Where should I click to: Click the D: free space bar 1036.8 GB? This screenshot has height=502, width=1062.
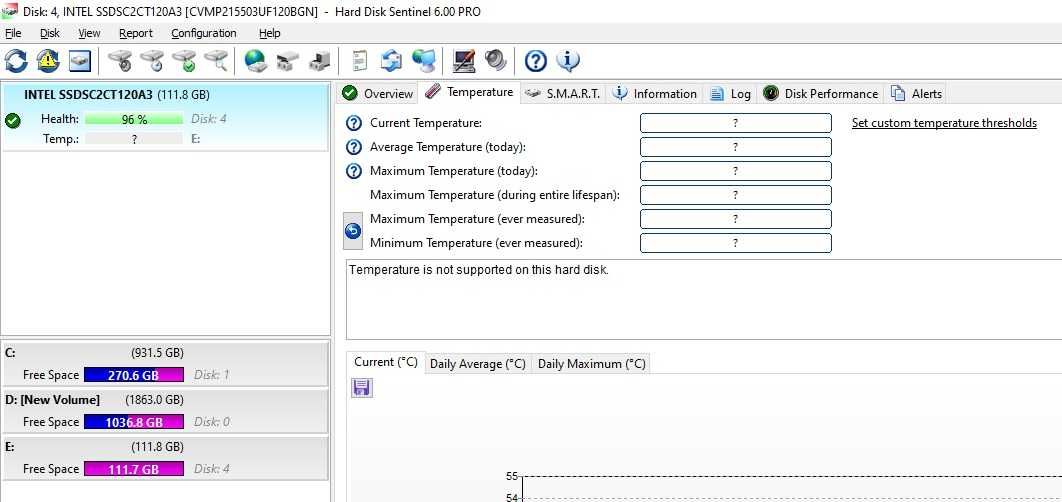(133, 422)
